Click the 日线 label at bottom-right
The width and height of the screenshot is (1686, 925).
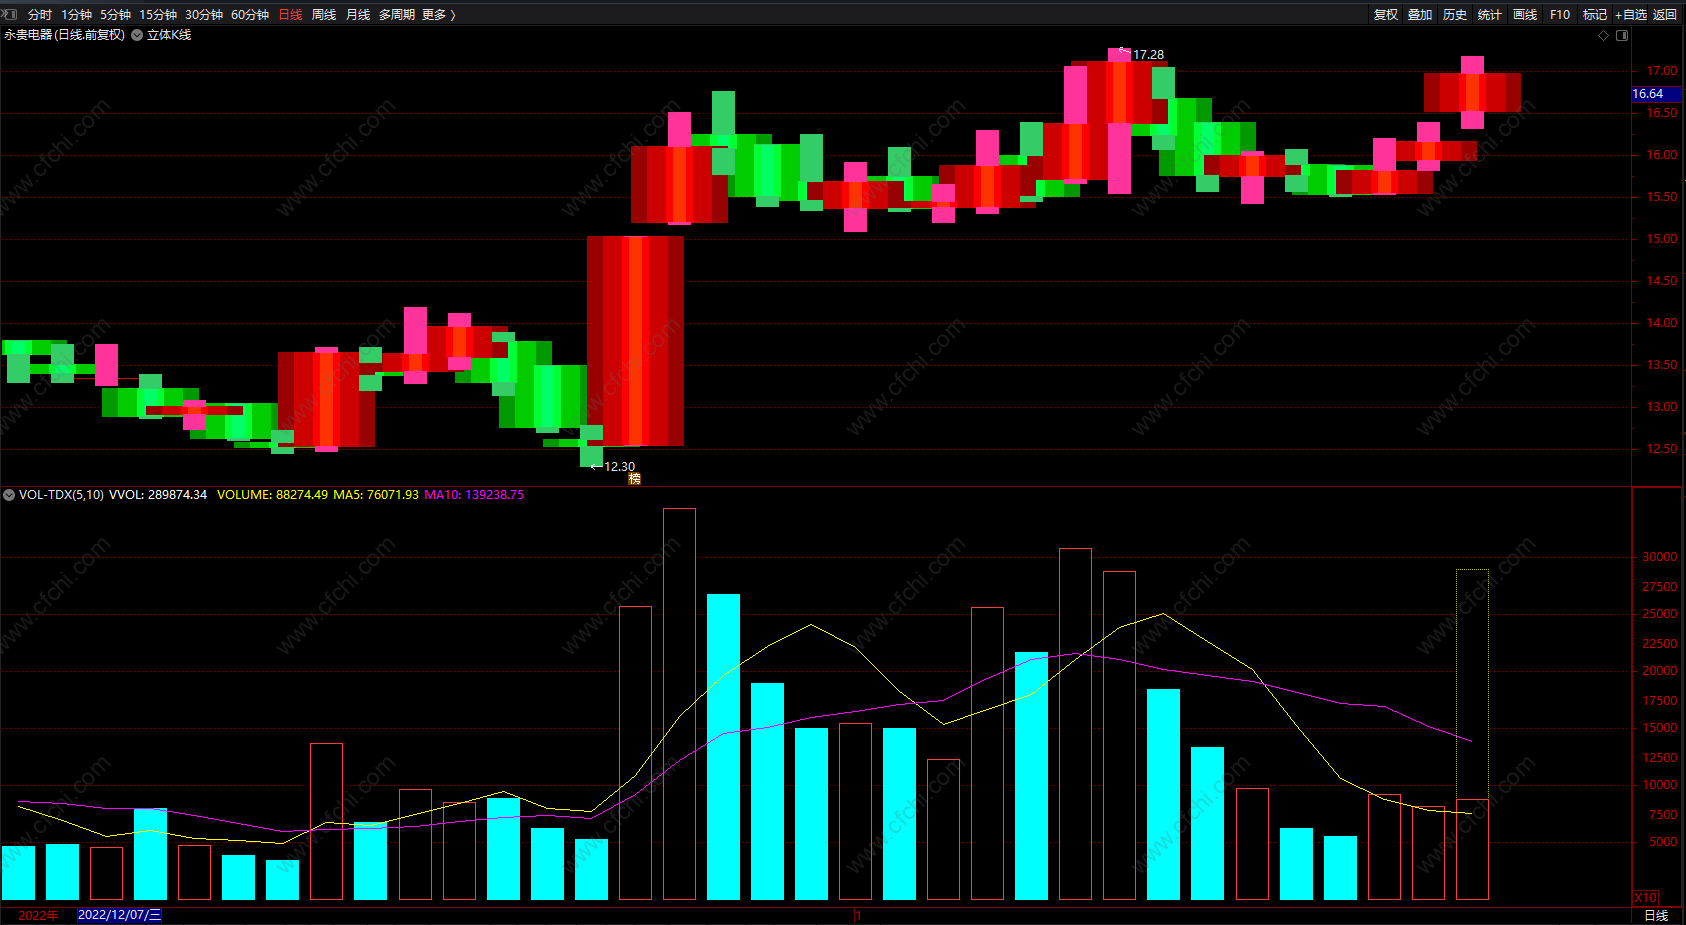(1657, 916)
